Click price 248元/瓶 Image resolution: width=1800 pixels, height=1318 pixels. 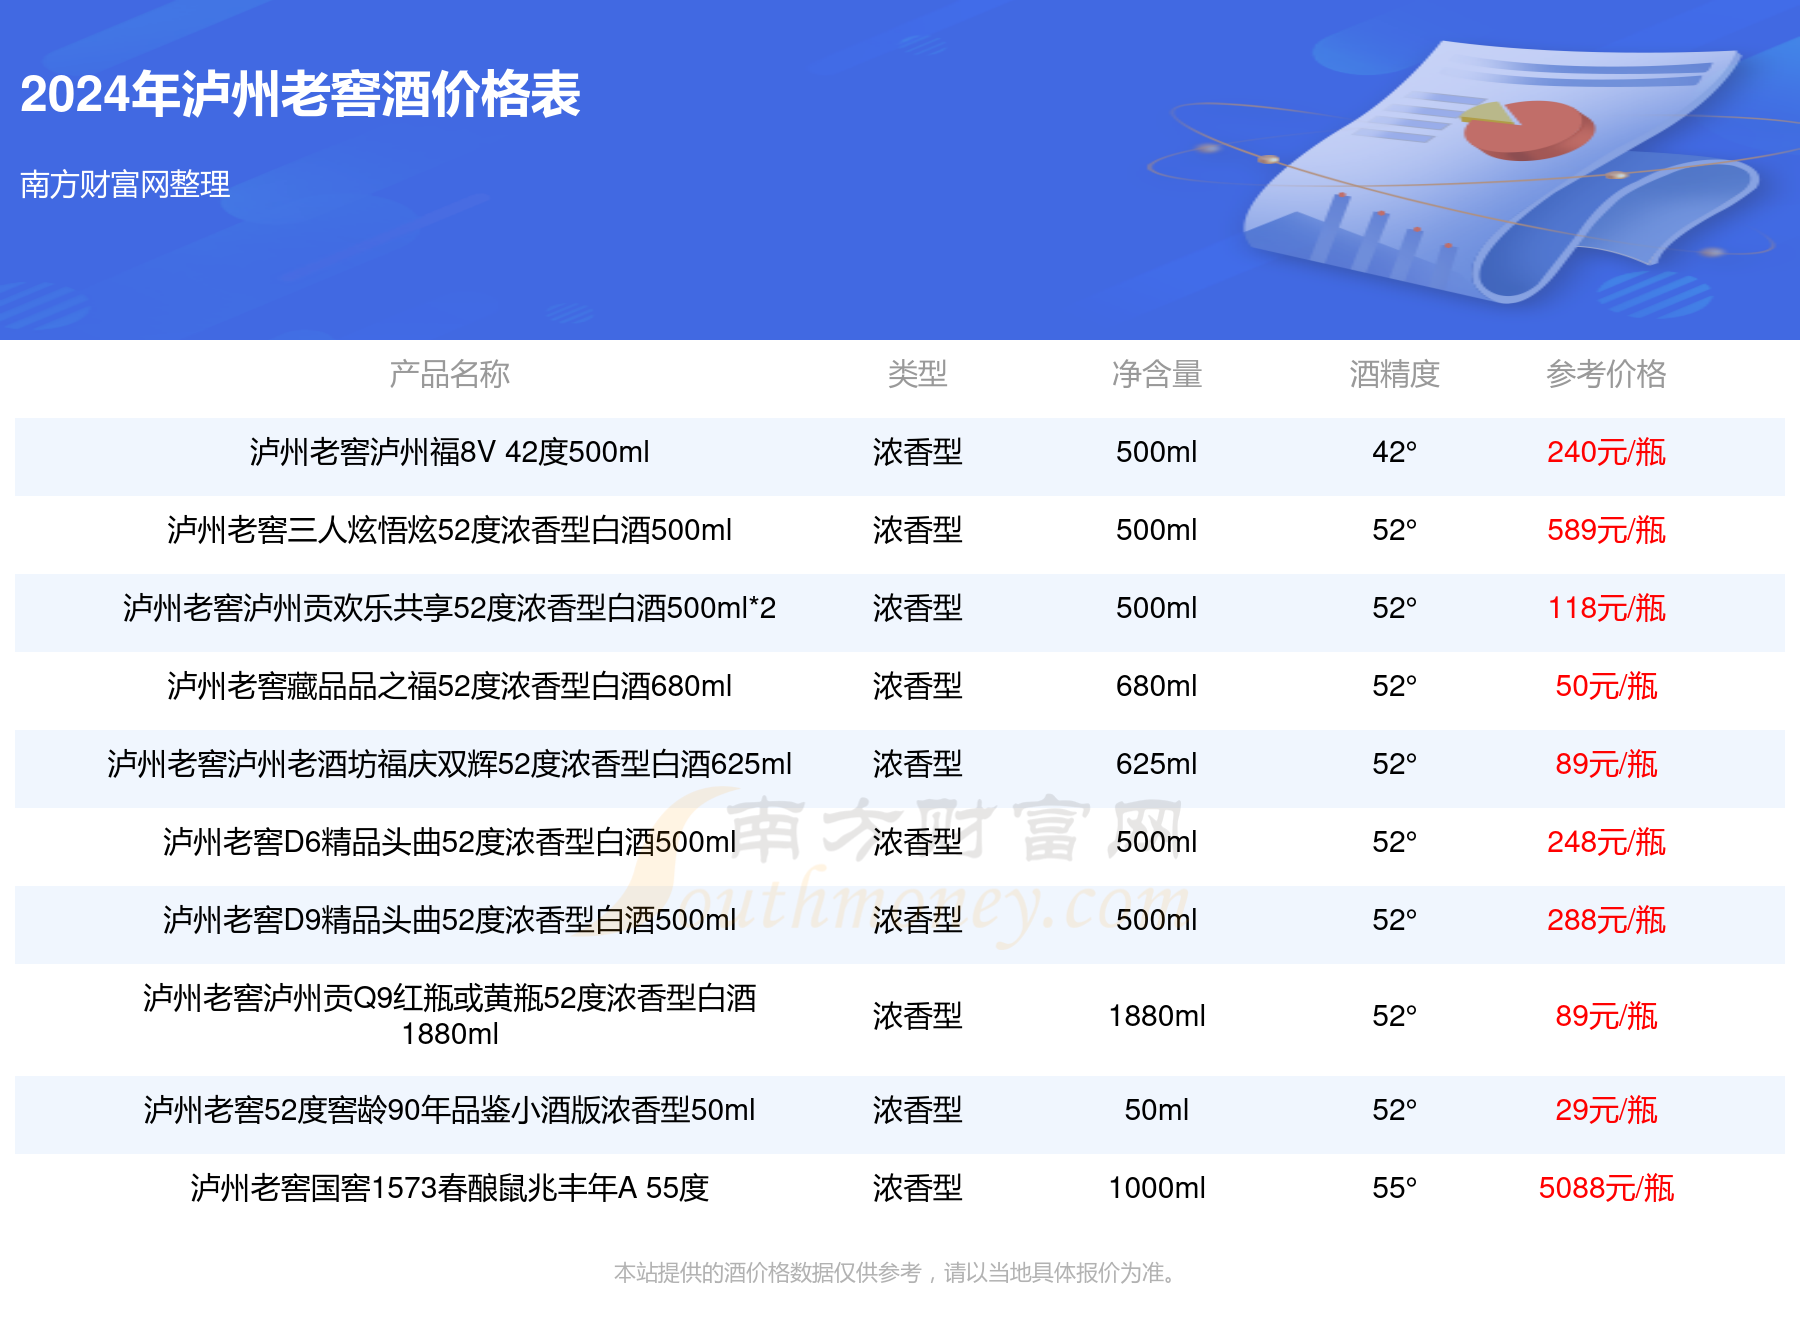click(x=1606, y=842)
